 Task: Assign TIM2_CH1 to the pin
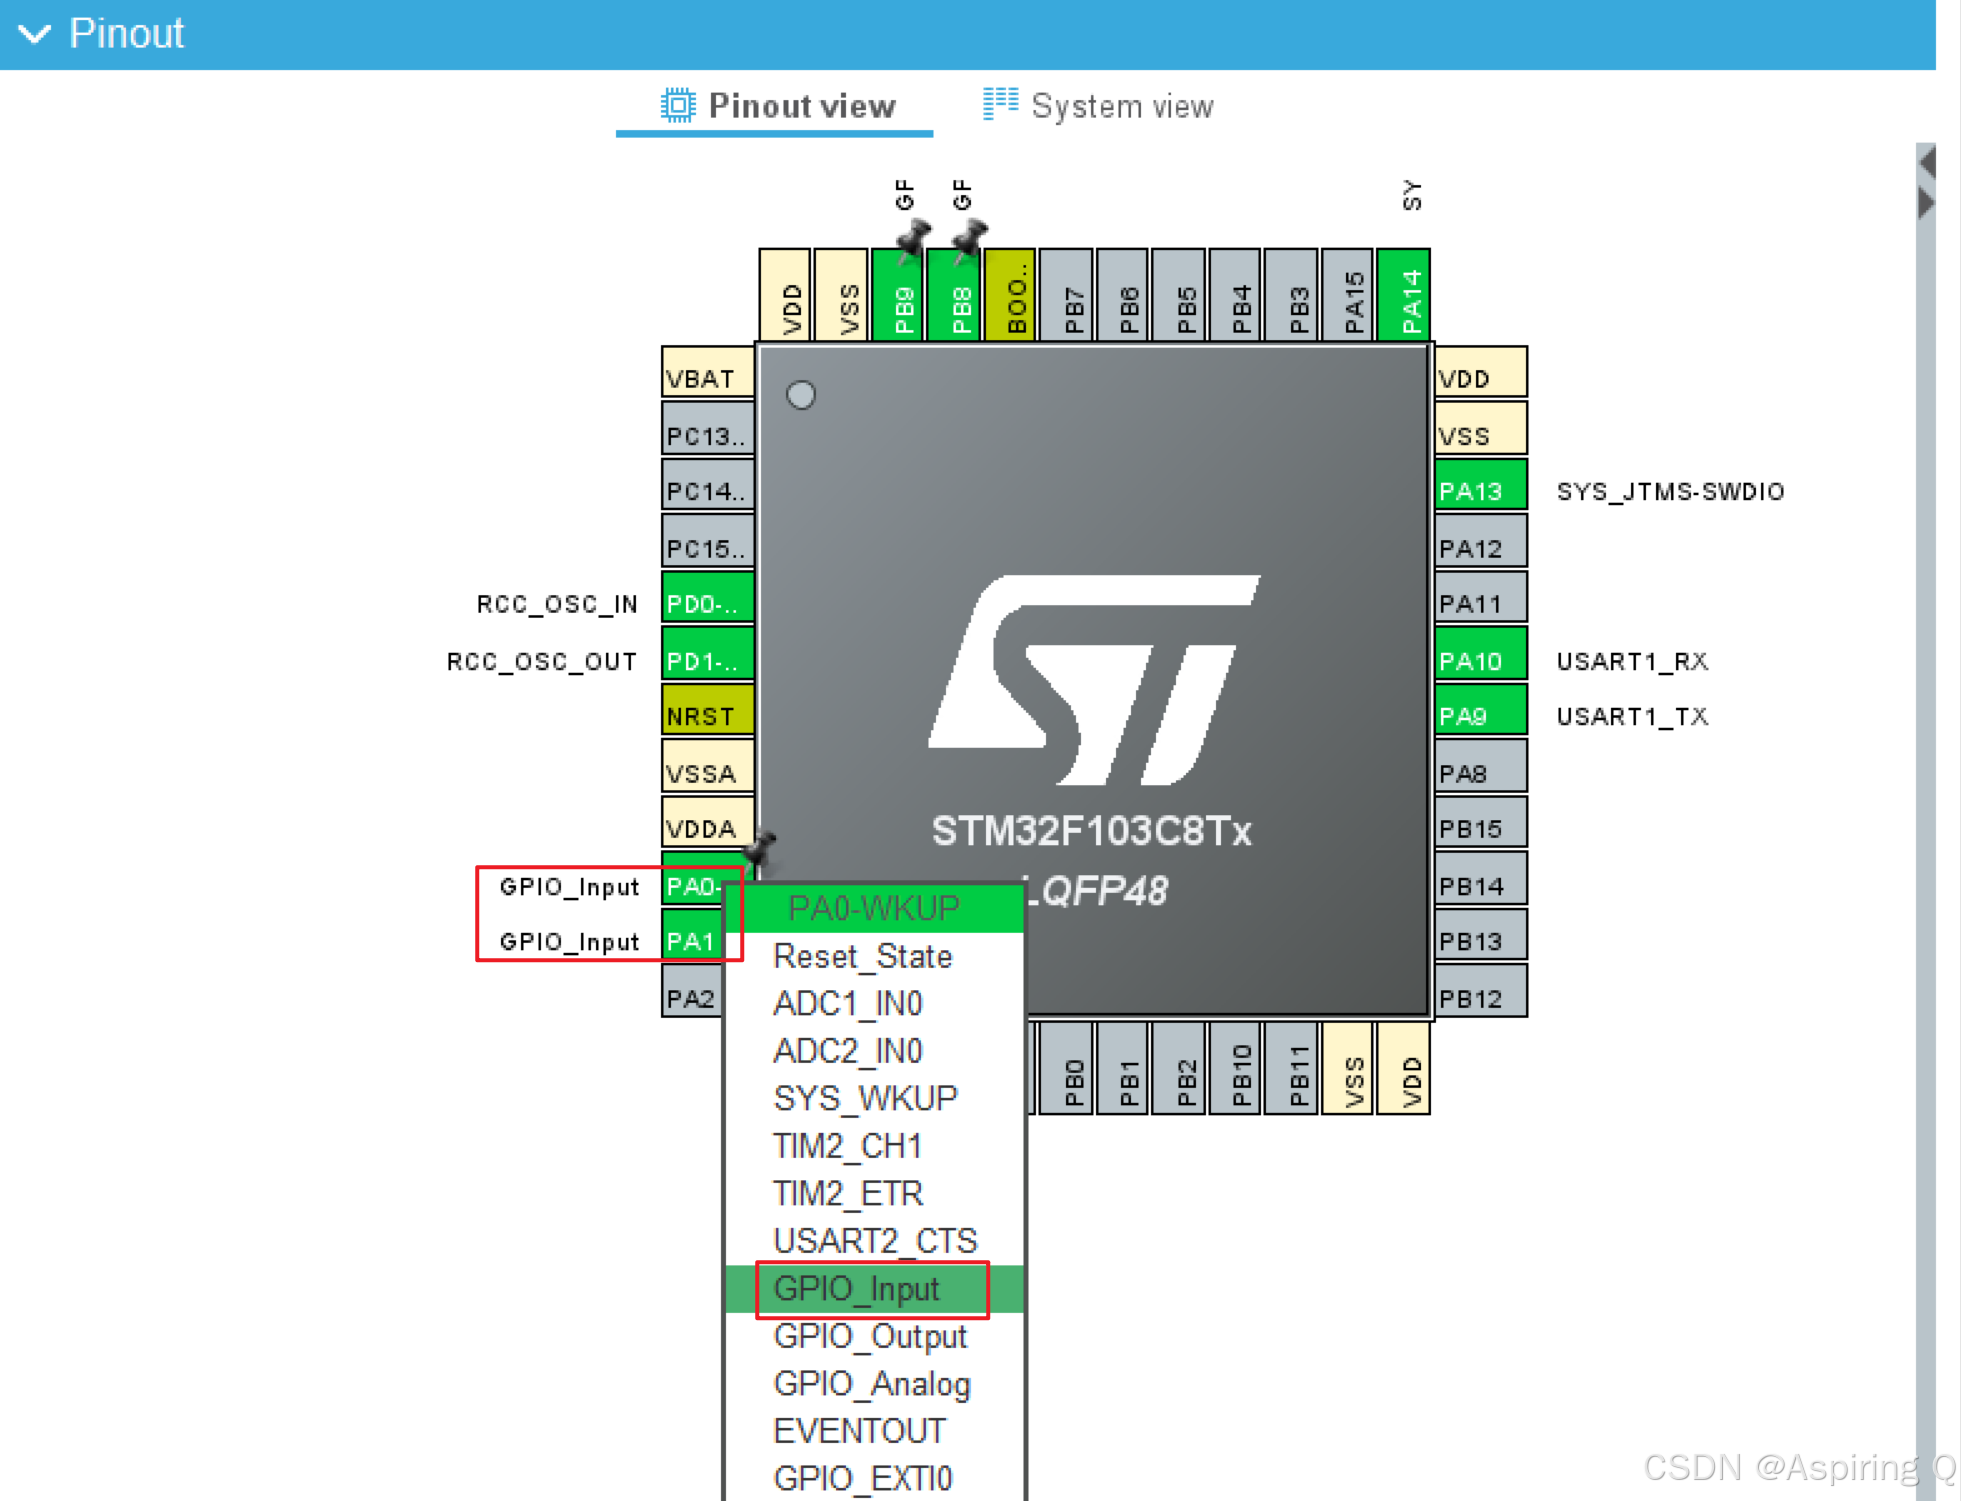(848, 1146)
